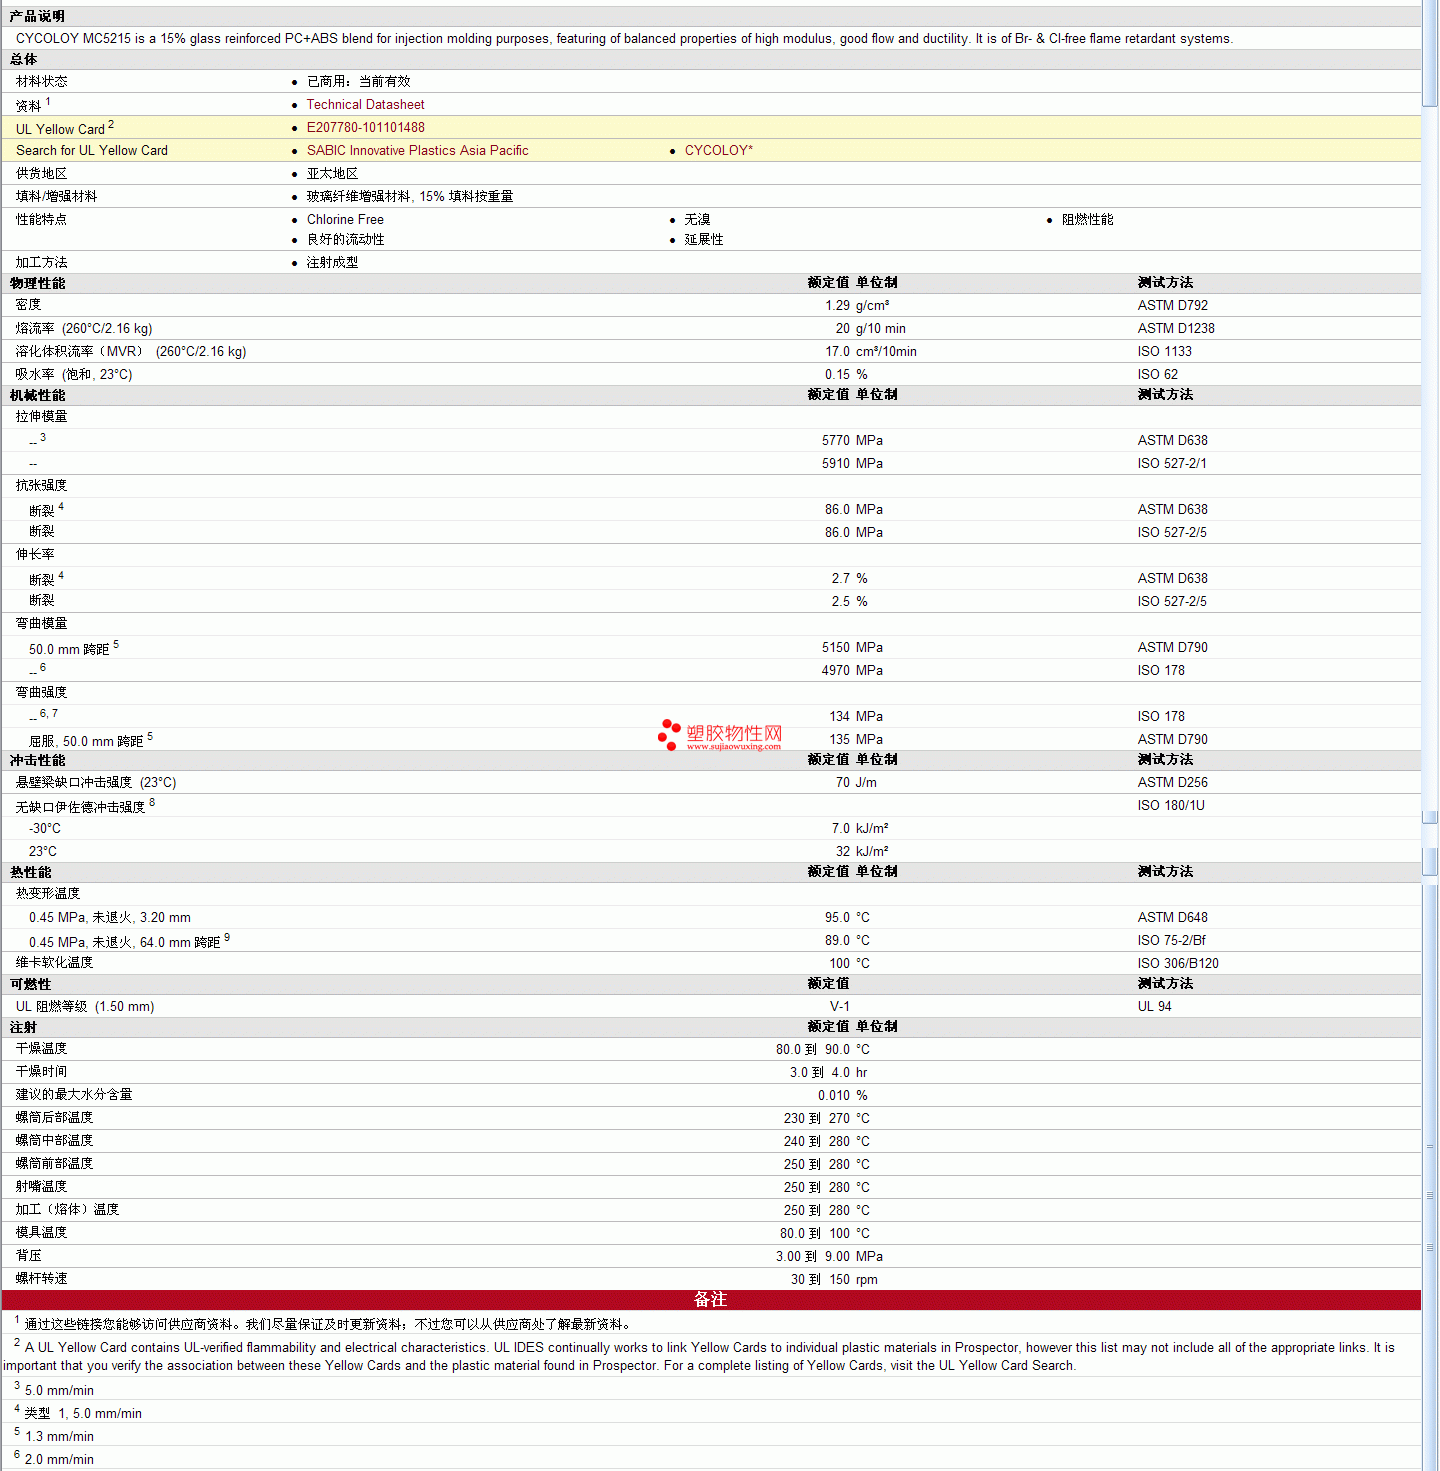Screen dimensions: 1440x1471
Task: Select UL 94 test method cell
Action: [x=1155, y=1006]
